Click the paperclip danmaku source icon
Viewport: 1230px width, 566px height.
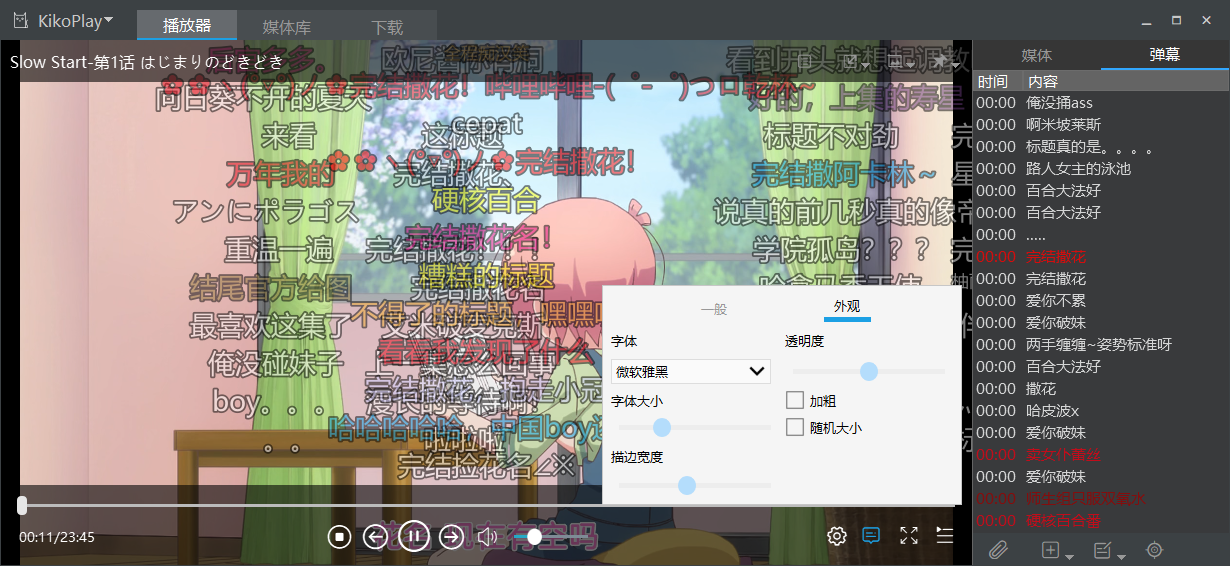[x=997, y=549]
